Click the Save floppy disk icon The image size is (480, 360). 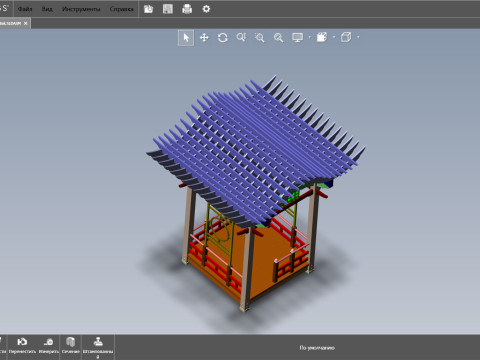[168, 9]
